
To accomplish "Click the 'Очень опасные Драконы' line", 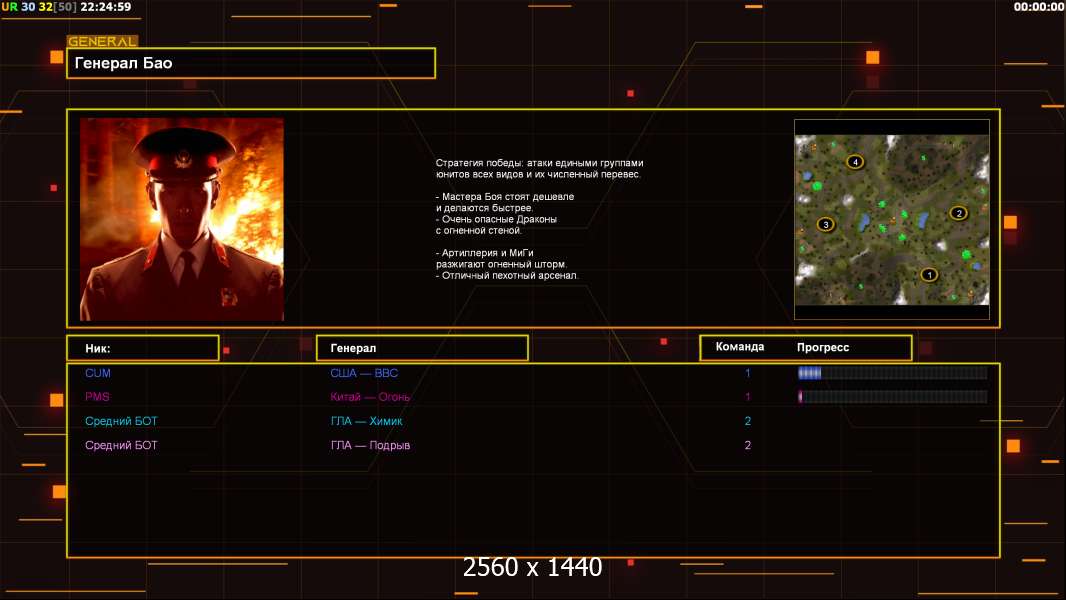I will coord(496,219).
